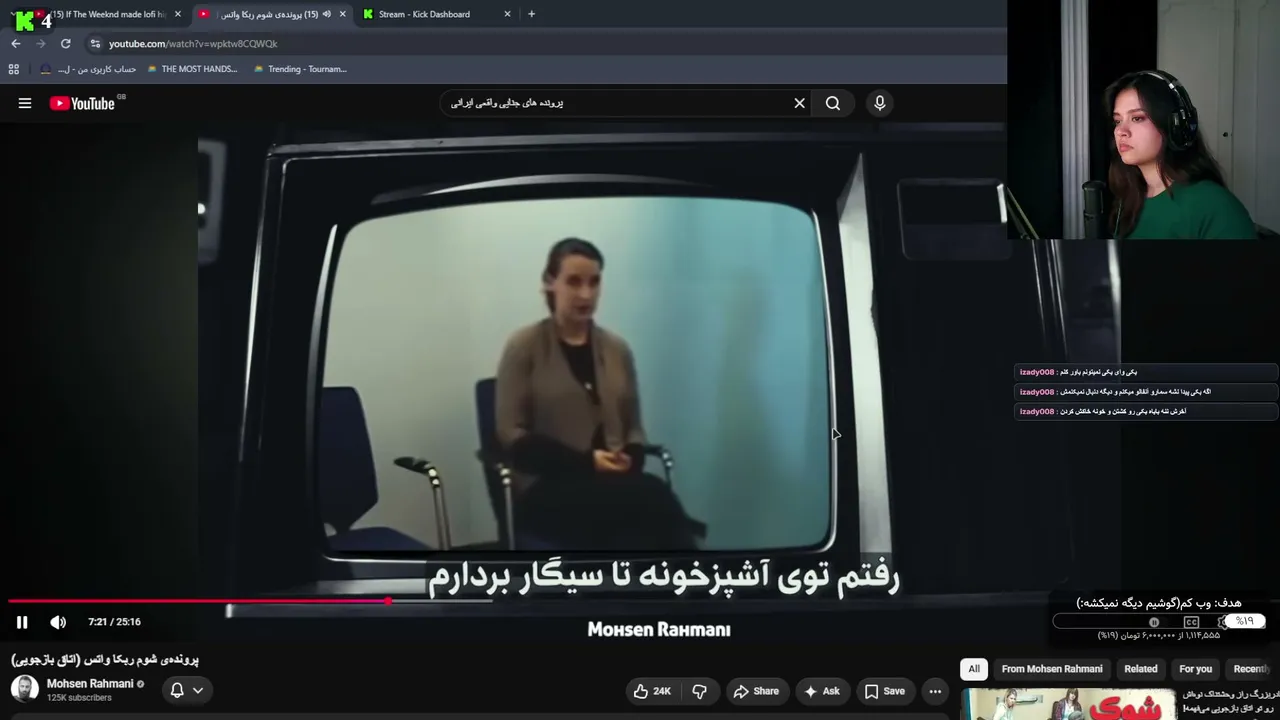Click the 7:21 / 25:16 time display
The width and height of the screenshot is (1280, 720).
pyautogui.click(x=114, y=622)
